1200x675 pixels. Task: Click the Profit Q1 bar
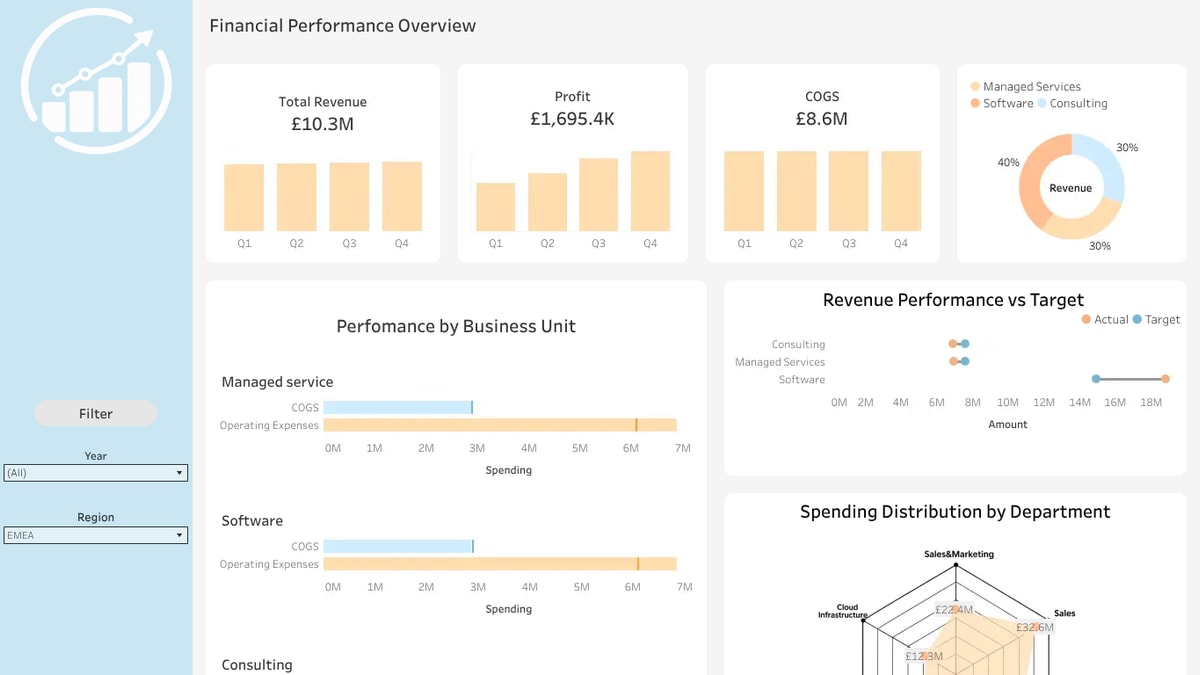click(x=496, y=207)
